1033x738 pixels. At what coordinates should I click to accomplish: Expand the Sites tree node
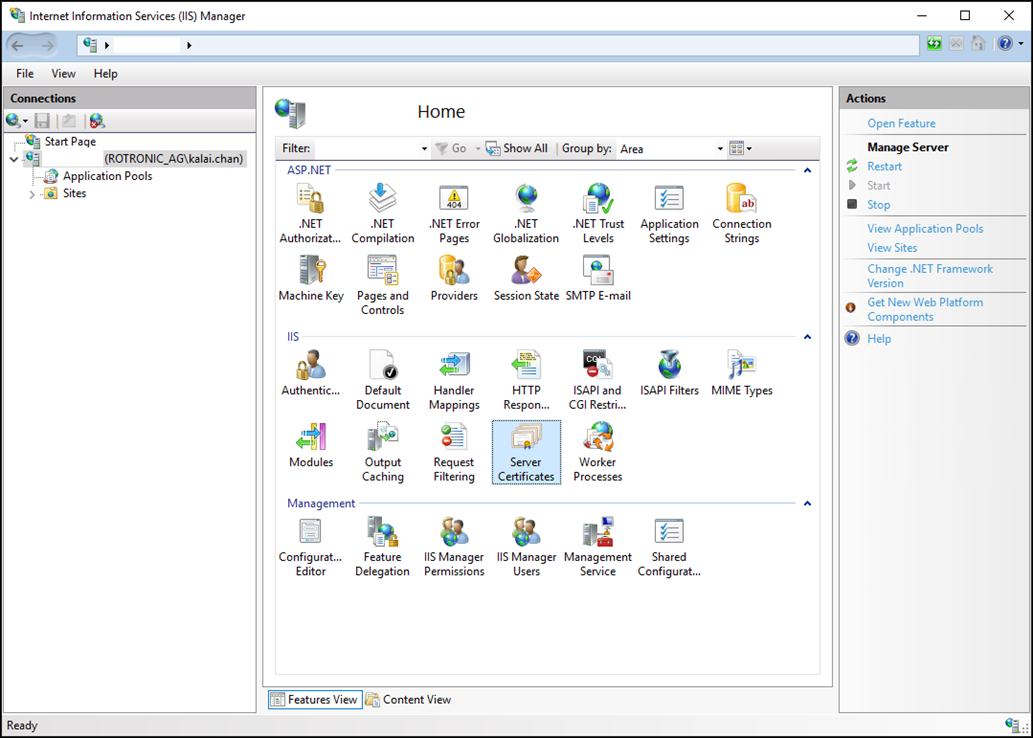point(32,194)
